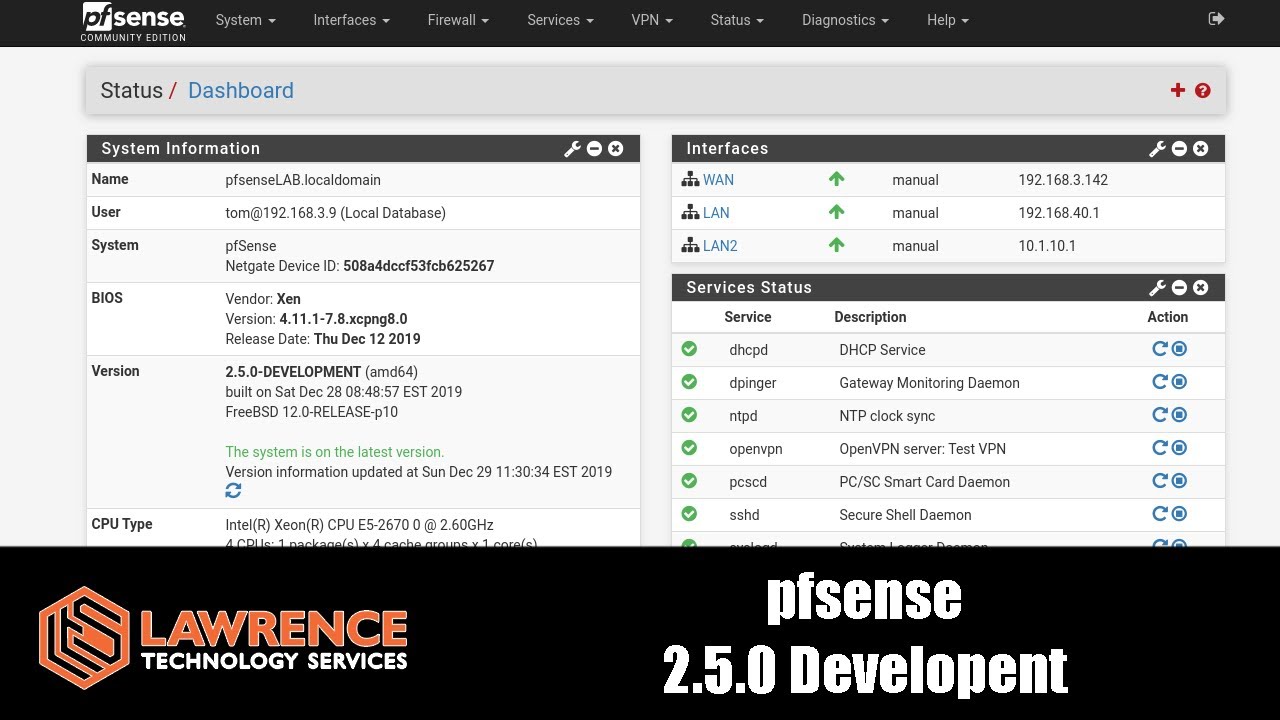Close the System Information widget

coord(616,149)
